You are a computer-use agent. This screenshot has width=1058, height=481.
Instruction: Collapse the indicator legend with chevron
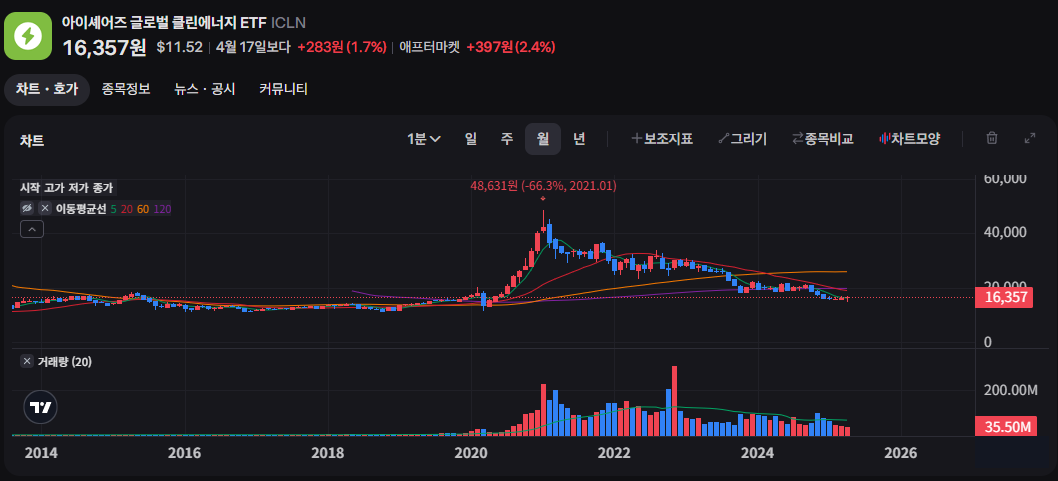click(x=32, y=229)
